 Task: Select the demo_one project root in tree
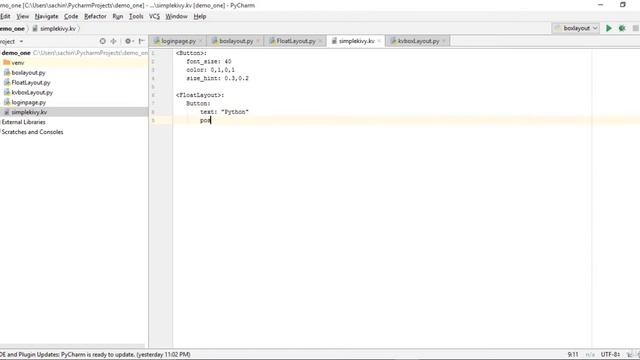16,53
